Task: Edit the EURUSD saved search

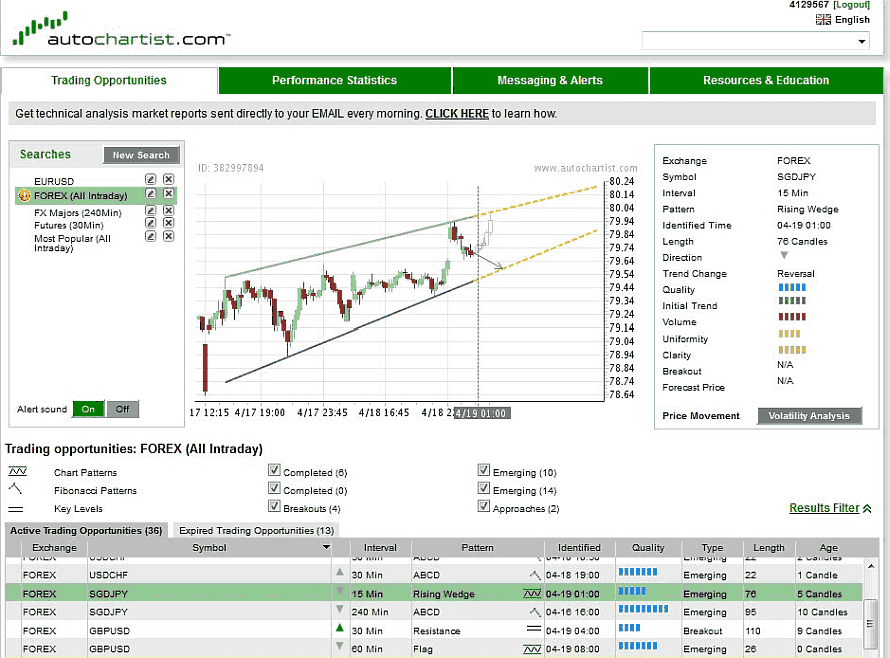Action: pyautogui.click(x=151, y=180)
